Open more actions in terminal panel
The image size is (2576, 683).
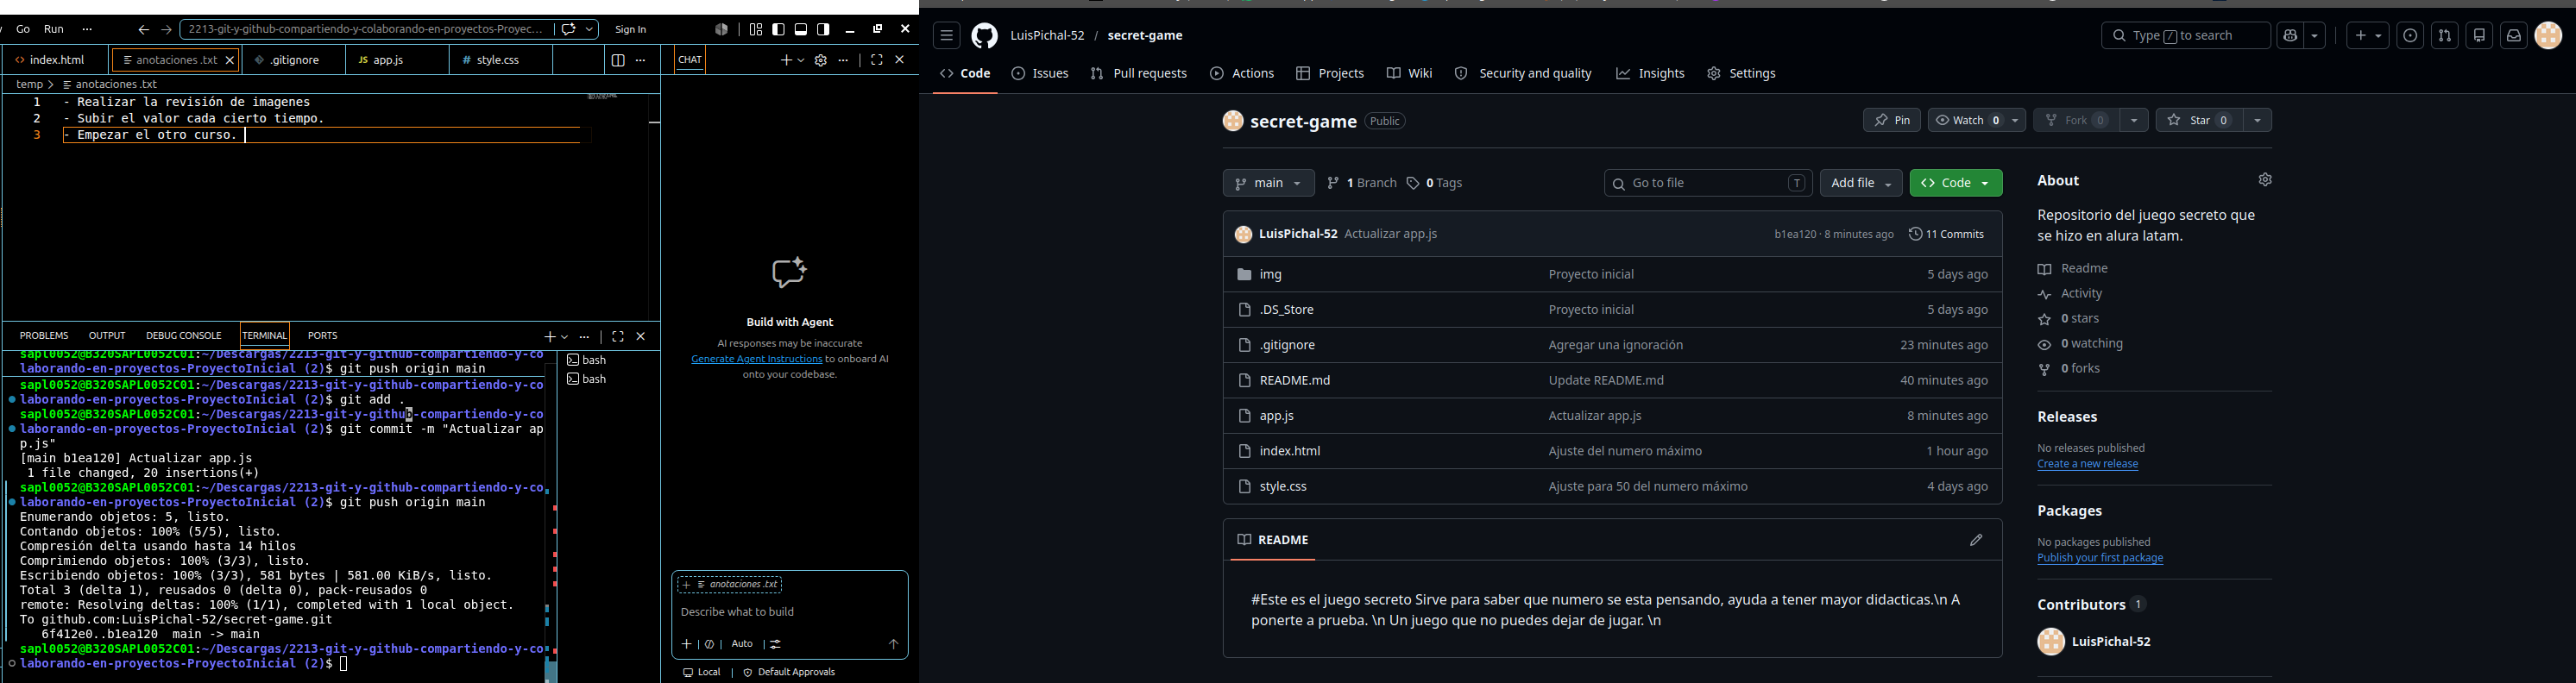tap(585, 337)
